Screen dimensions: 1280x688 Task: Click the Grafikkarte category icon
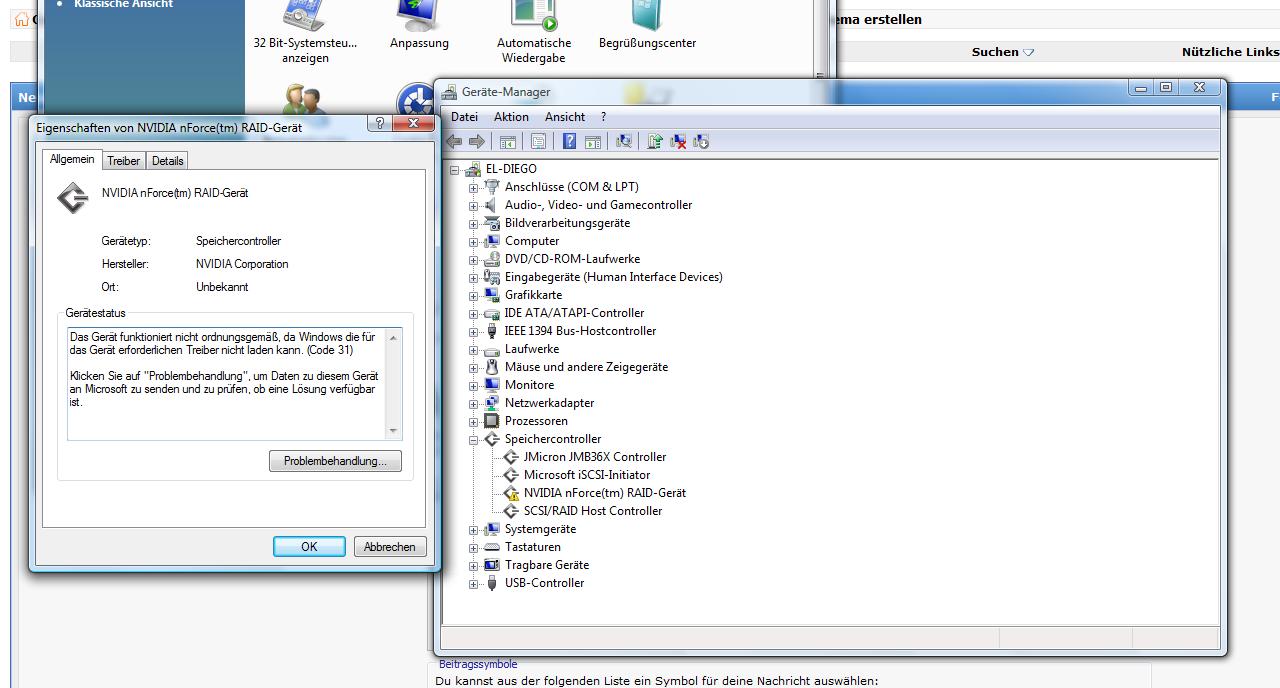point(492,295)
